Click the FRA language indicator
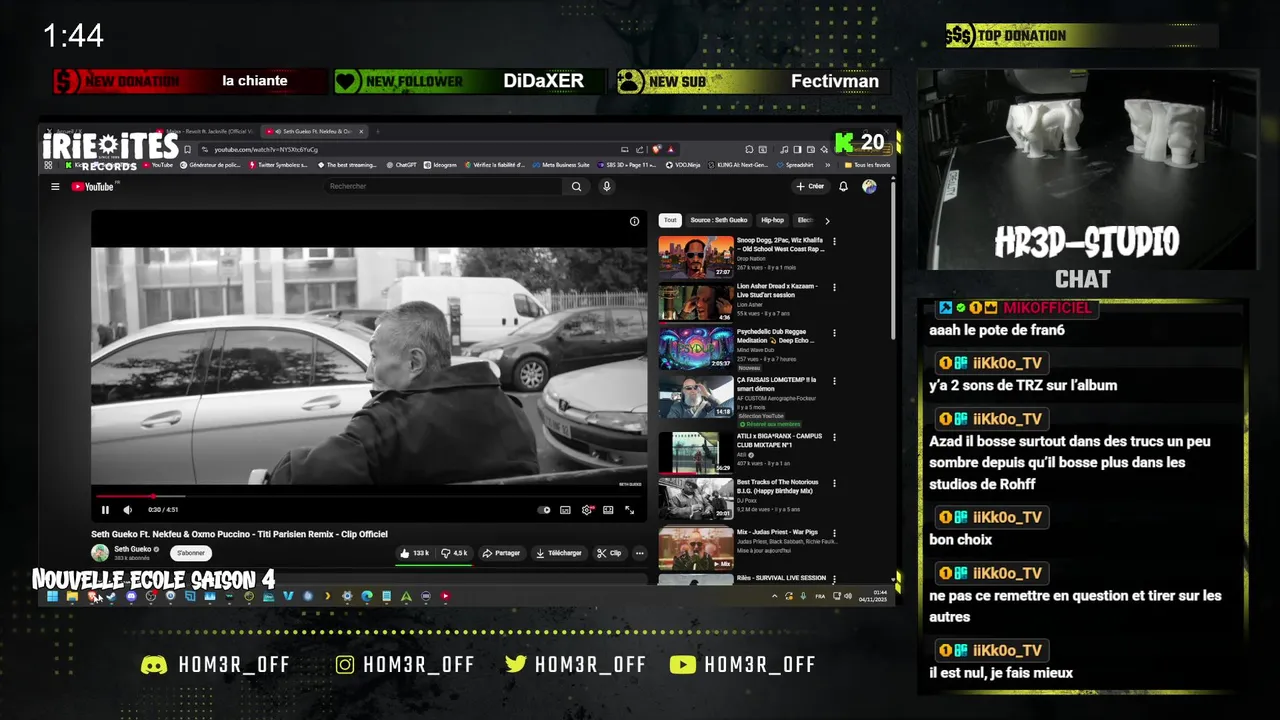This screenshot has height=720, width=1280. (x=820, y=596)
